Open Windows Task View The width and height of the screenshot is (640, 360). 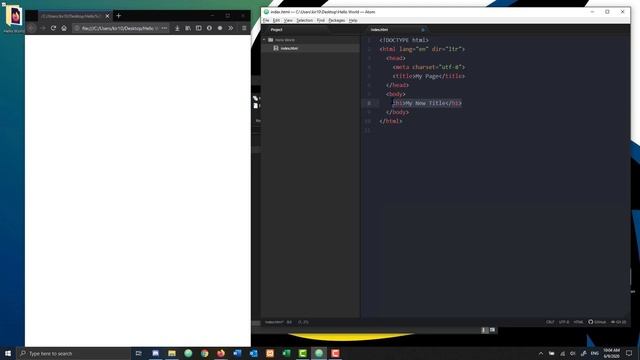coord(138,353)
